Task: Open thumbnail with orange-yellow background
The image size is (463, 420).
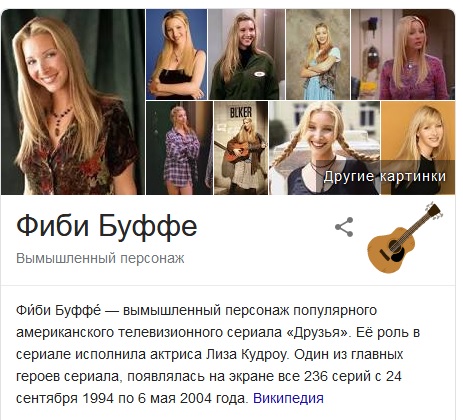Action: pyautogui.click(x=418, y=148)
